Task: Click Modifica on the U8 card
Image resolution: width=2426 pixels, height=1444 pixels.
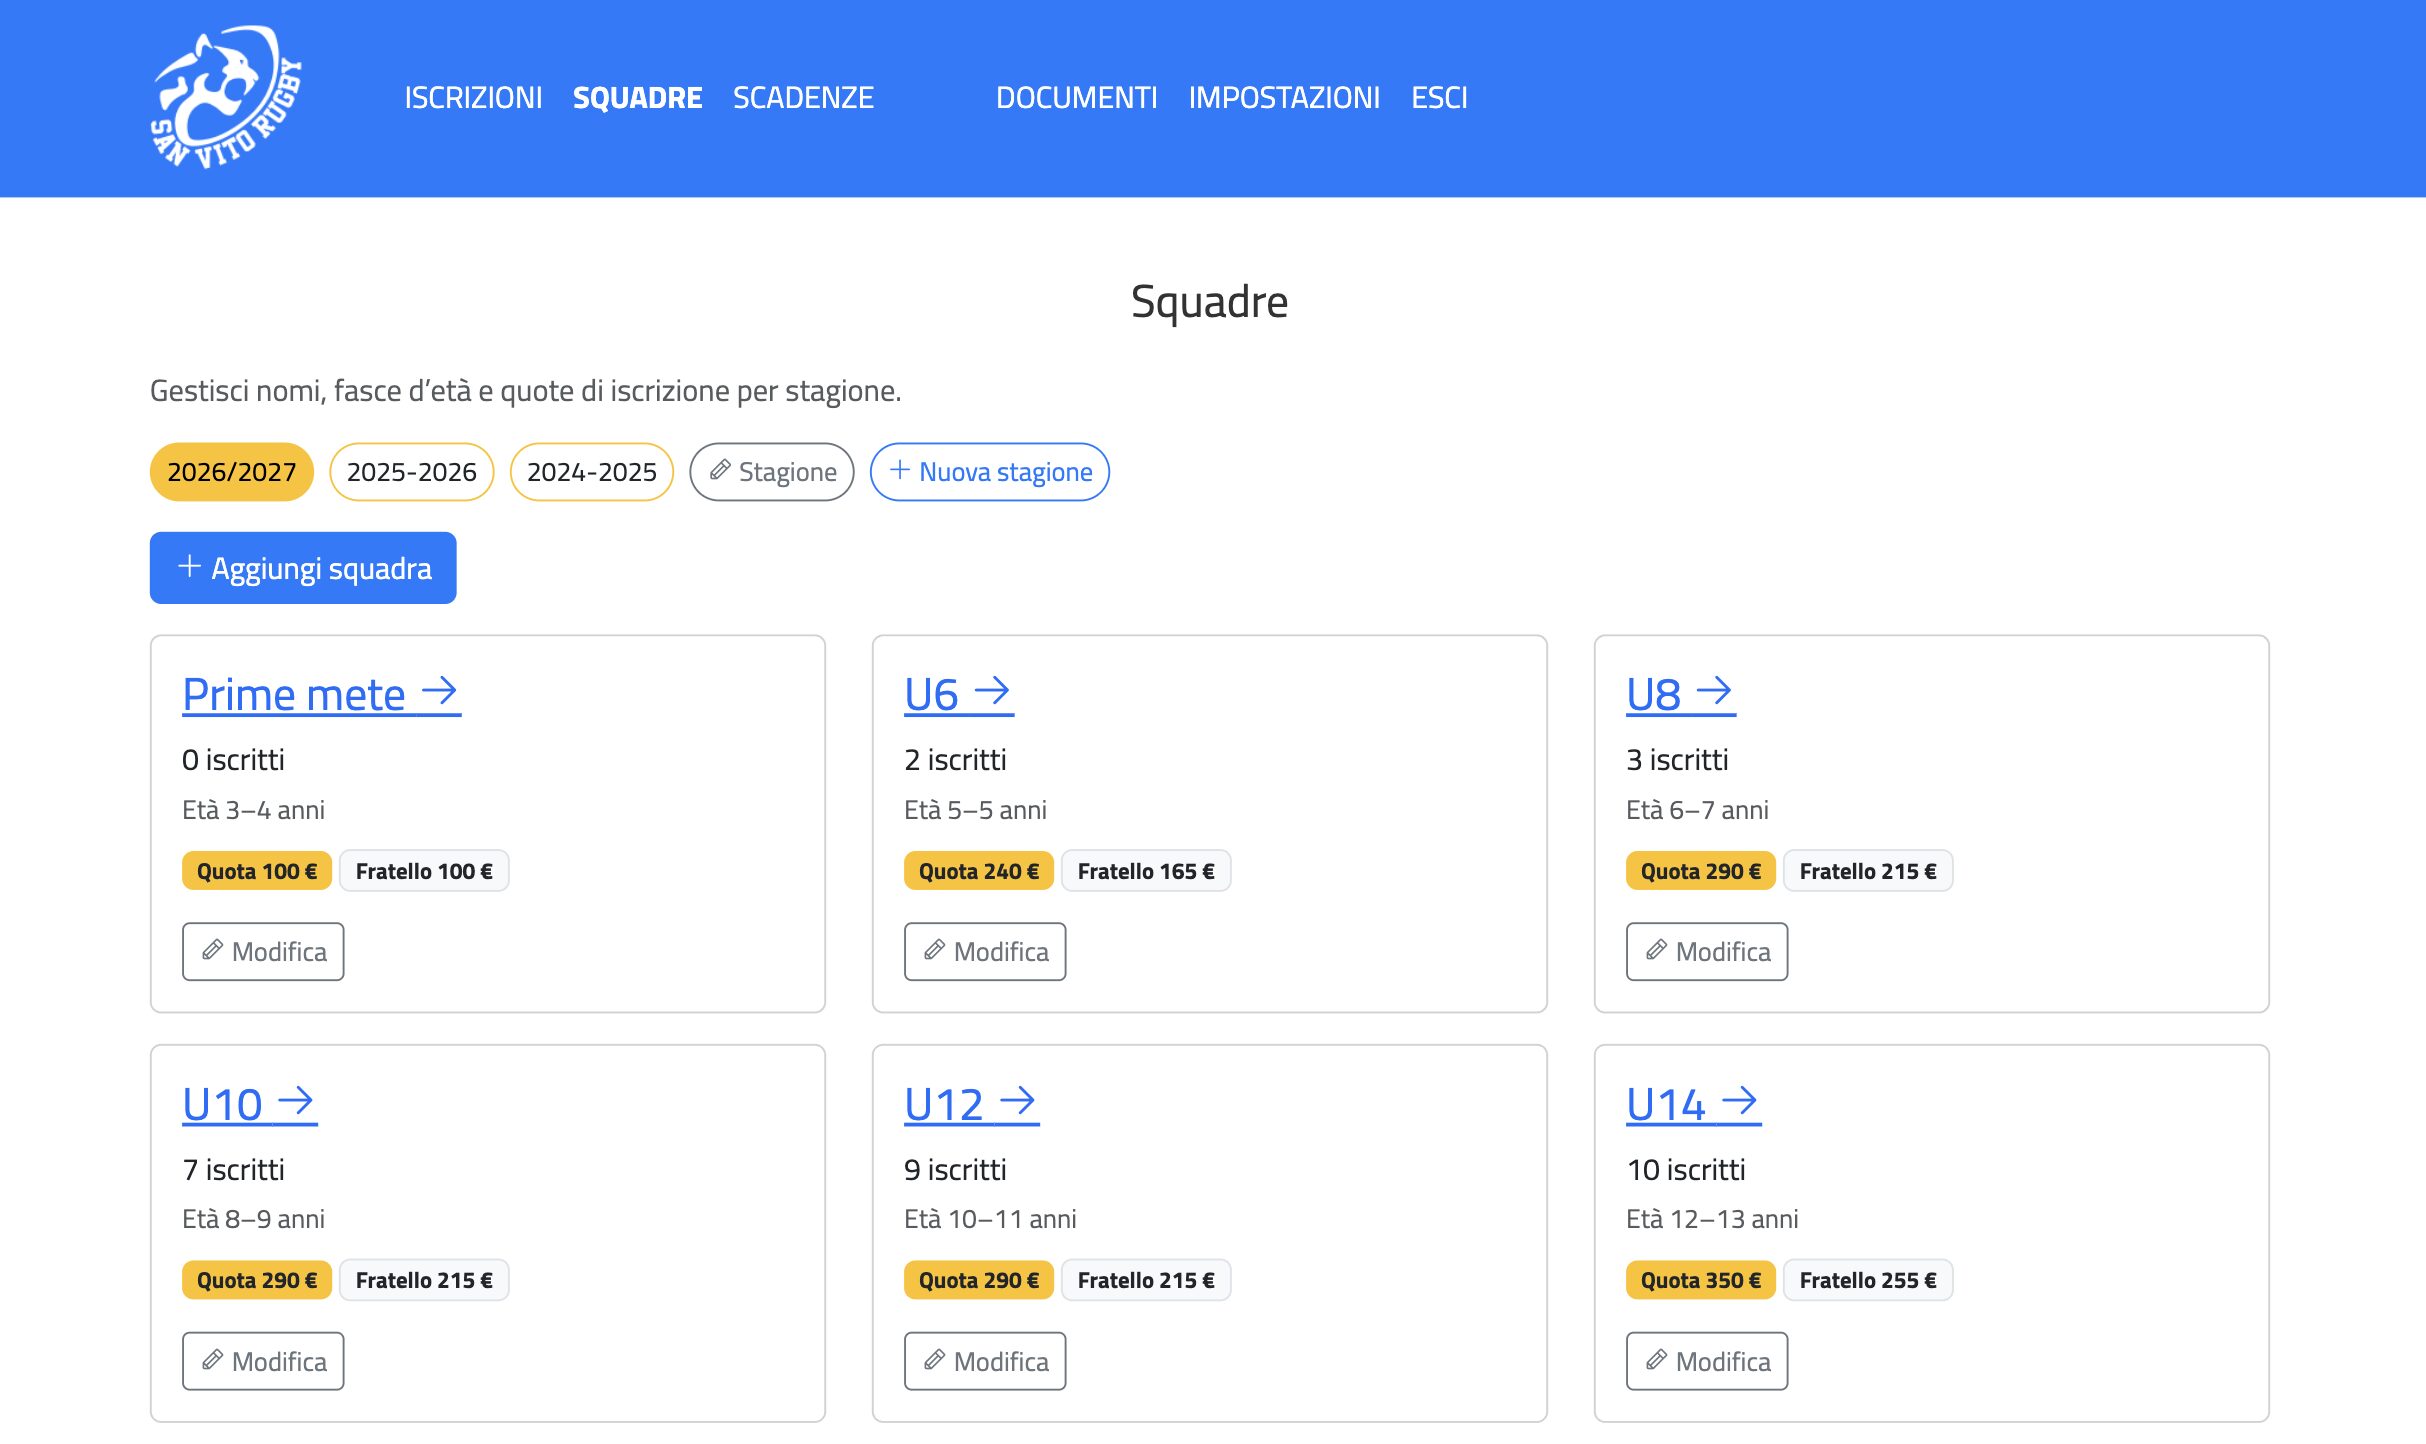Action: coord(1707,951)
